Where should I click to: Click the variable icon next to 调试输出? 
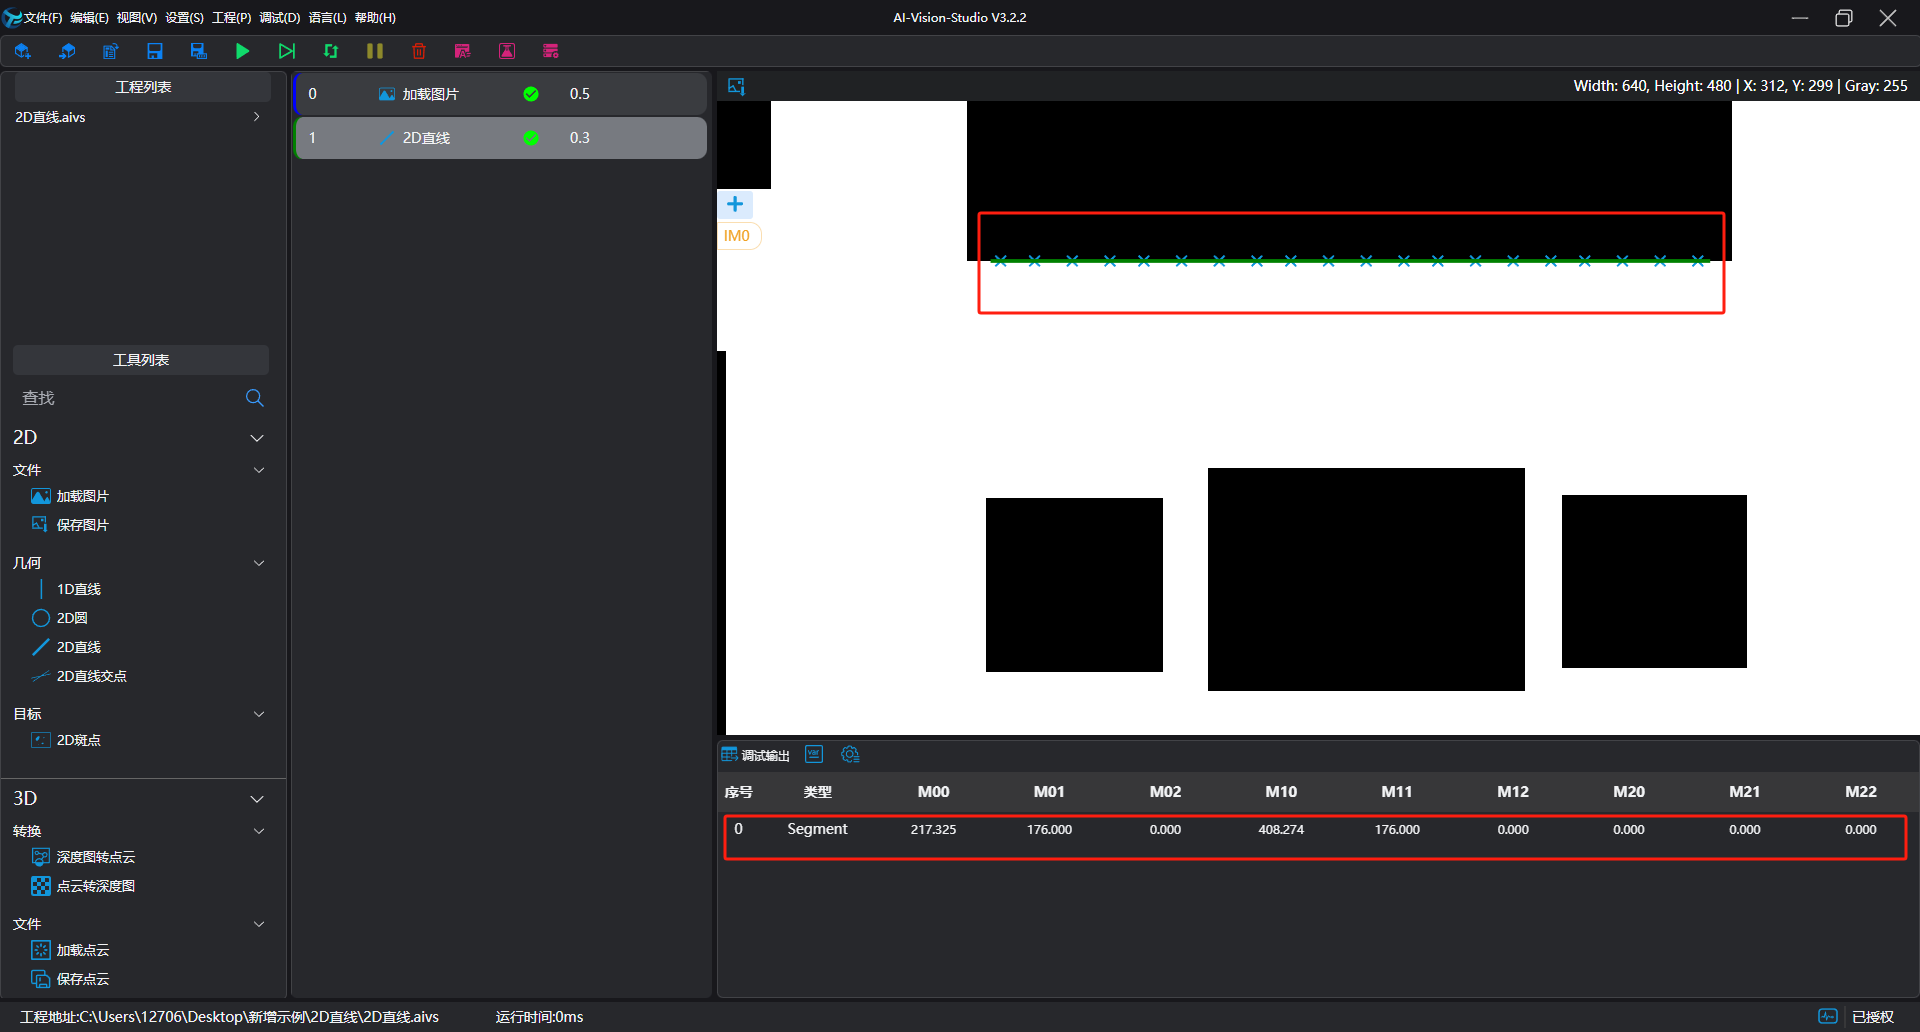814,754
